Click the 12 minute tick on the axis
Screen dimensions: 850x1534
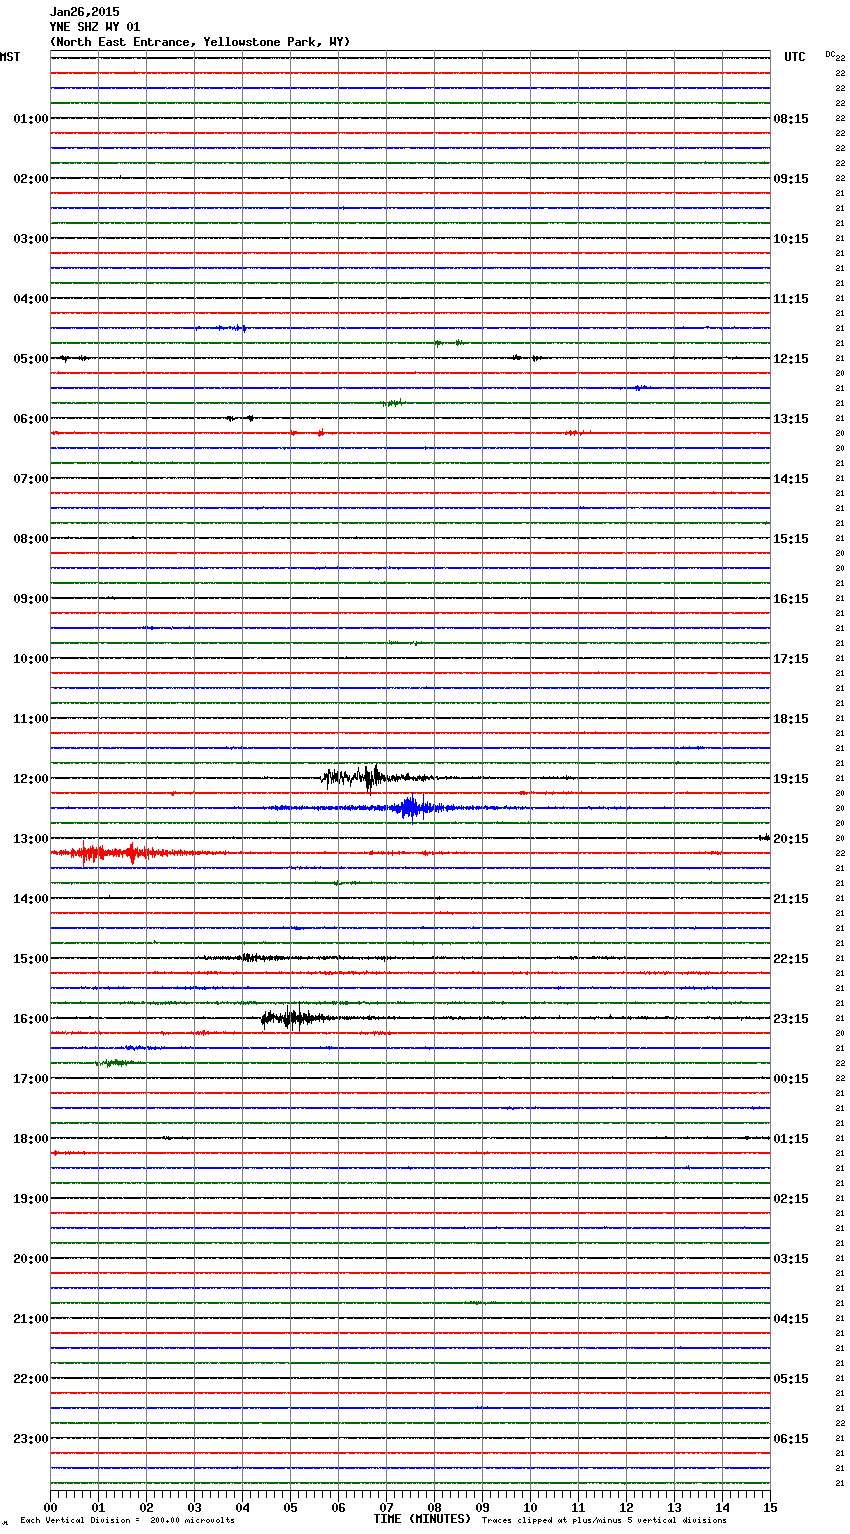point(626,1507)
